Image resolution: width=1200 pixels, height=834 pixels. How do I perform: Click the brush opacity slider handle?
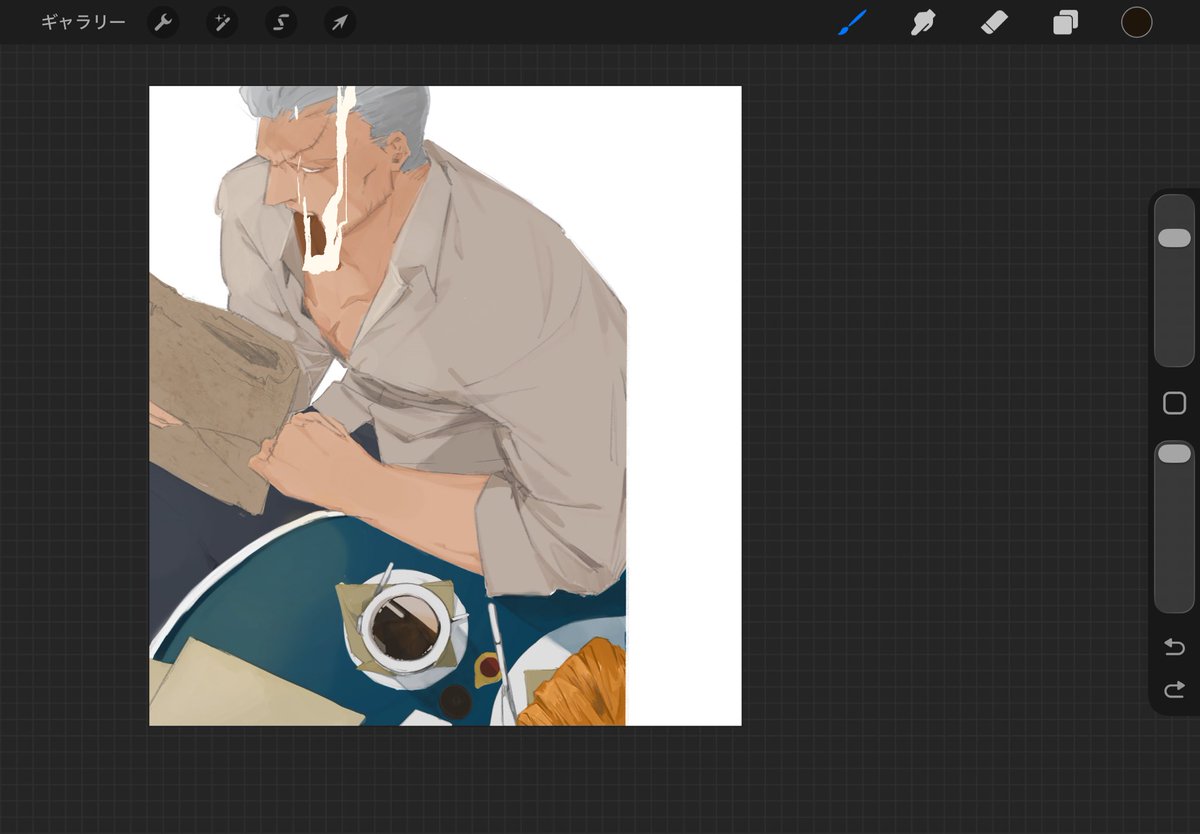point(1174,454)
